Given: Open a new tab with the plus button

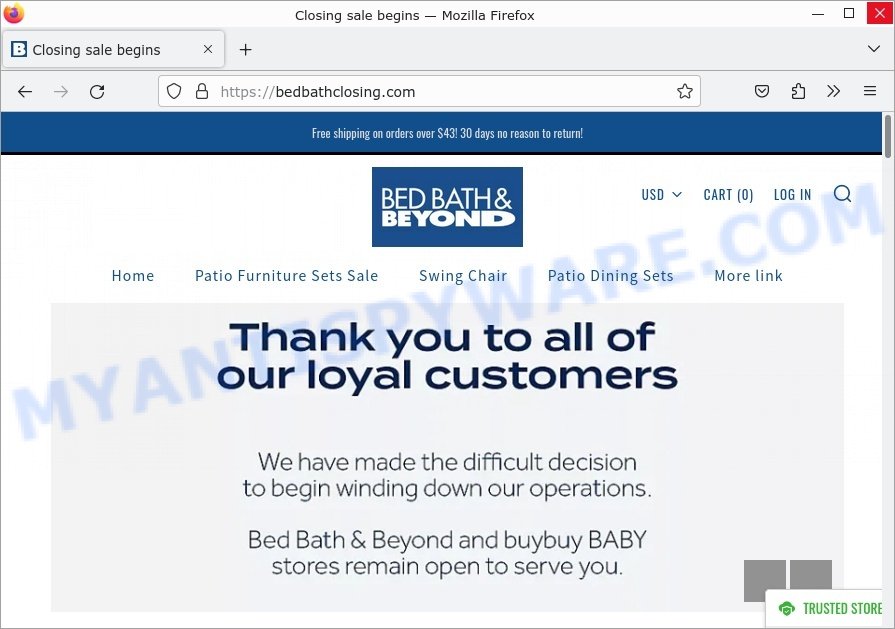Looking at the screenshot, I should coord(245,50).
